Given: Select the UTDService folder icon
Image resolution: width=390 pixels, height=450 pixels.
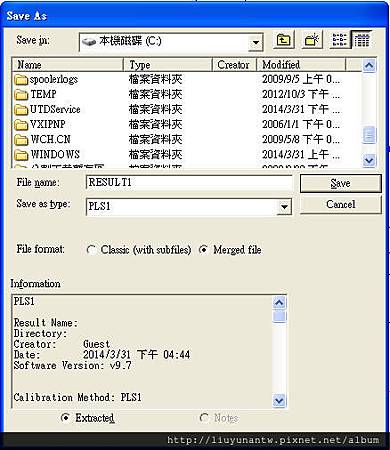Looking at the screenshot, I should coord(21,110).
